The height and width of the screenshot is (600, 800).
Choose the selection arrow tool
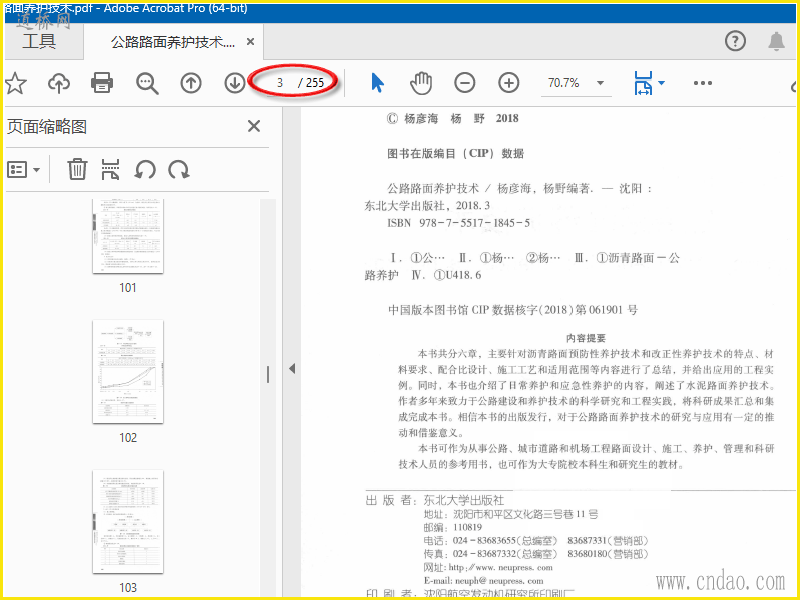click(x=377, y=83)
